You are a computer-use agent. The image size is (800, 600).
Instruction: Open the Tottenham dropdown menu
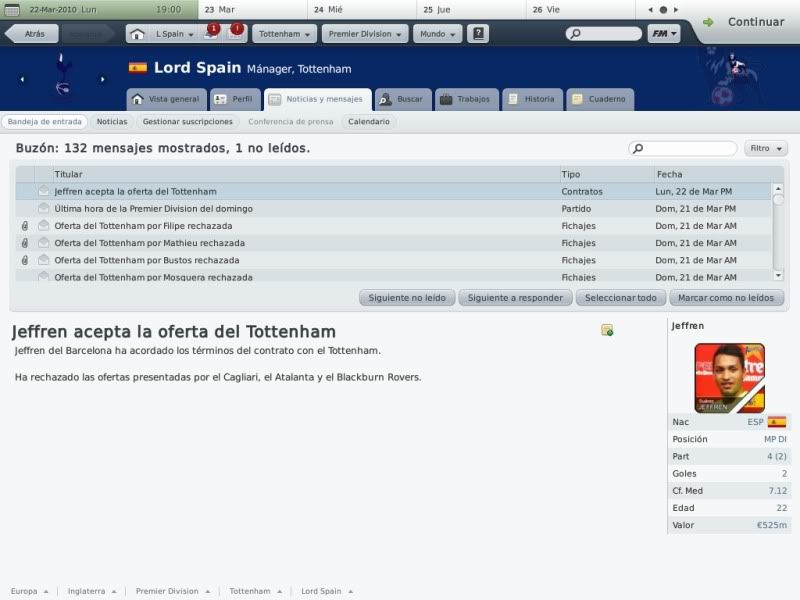(x=284, y=34)
